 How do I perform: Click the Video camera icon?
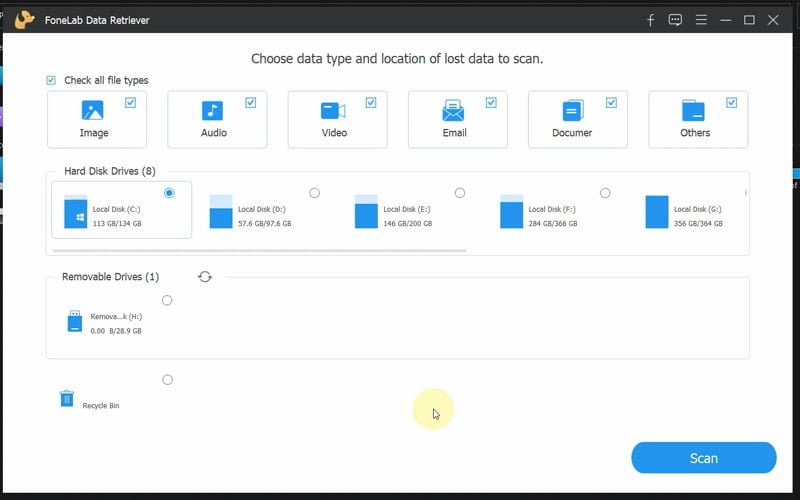point(333,111)
